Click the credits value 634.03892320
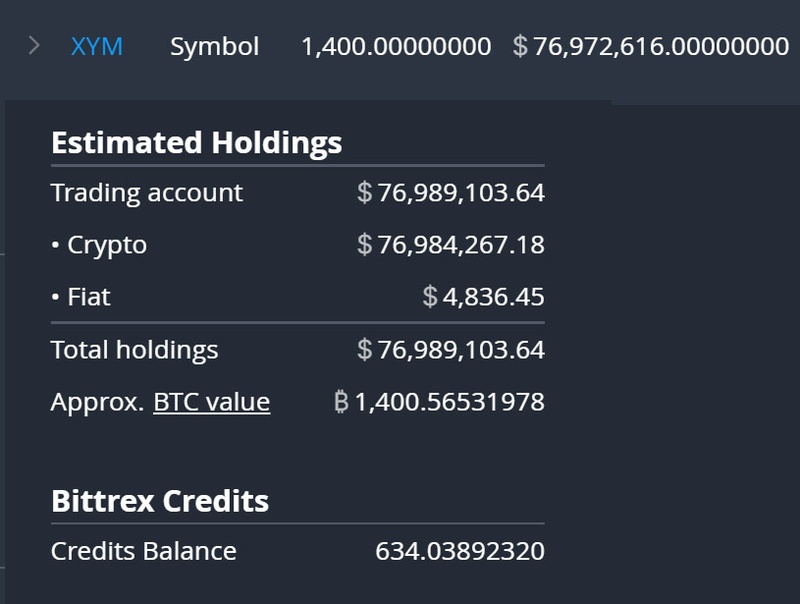 [x=460, y=551]
